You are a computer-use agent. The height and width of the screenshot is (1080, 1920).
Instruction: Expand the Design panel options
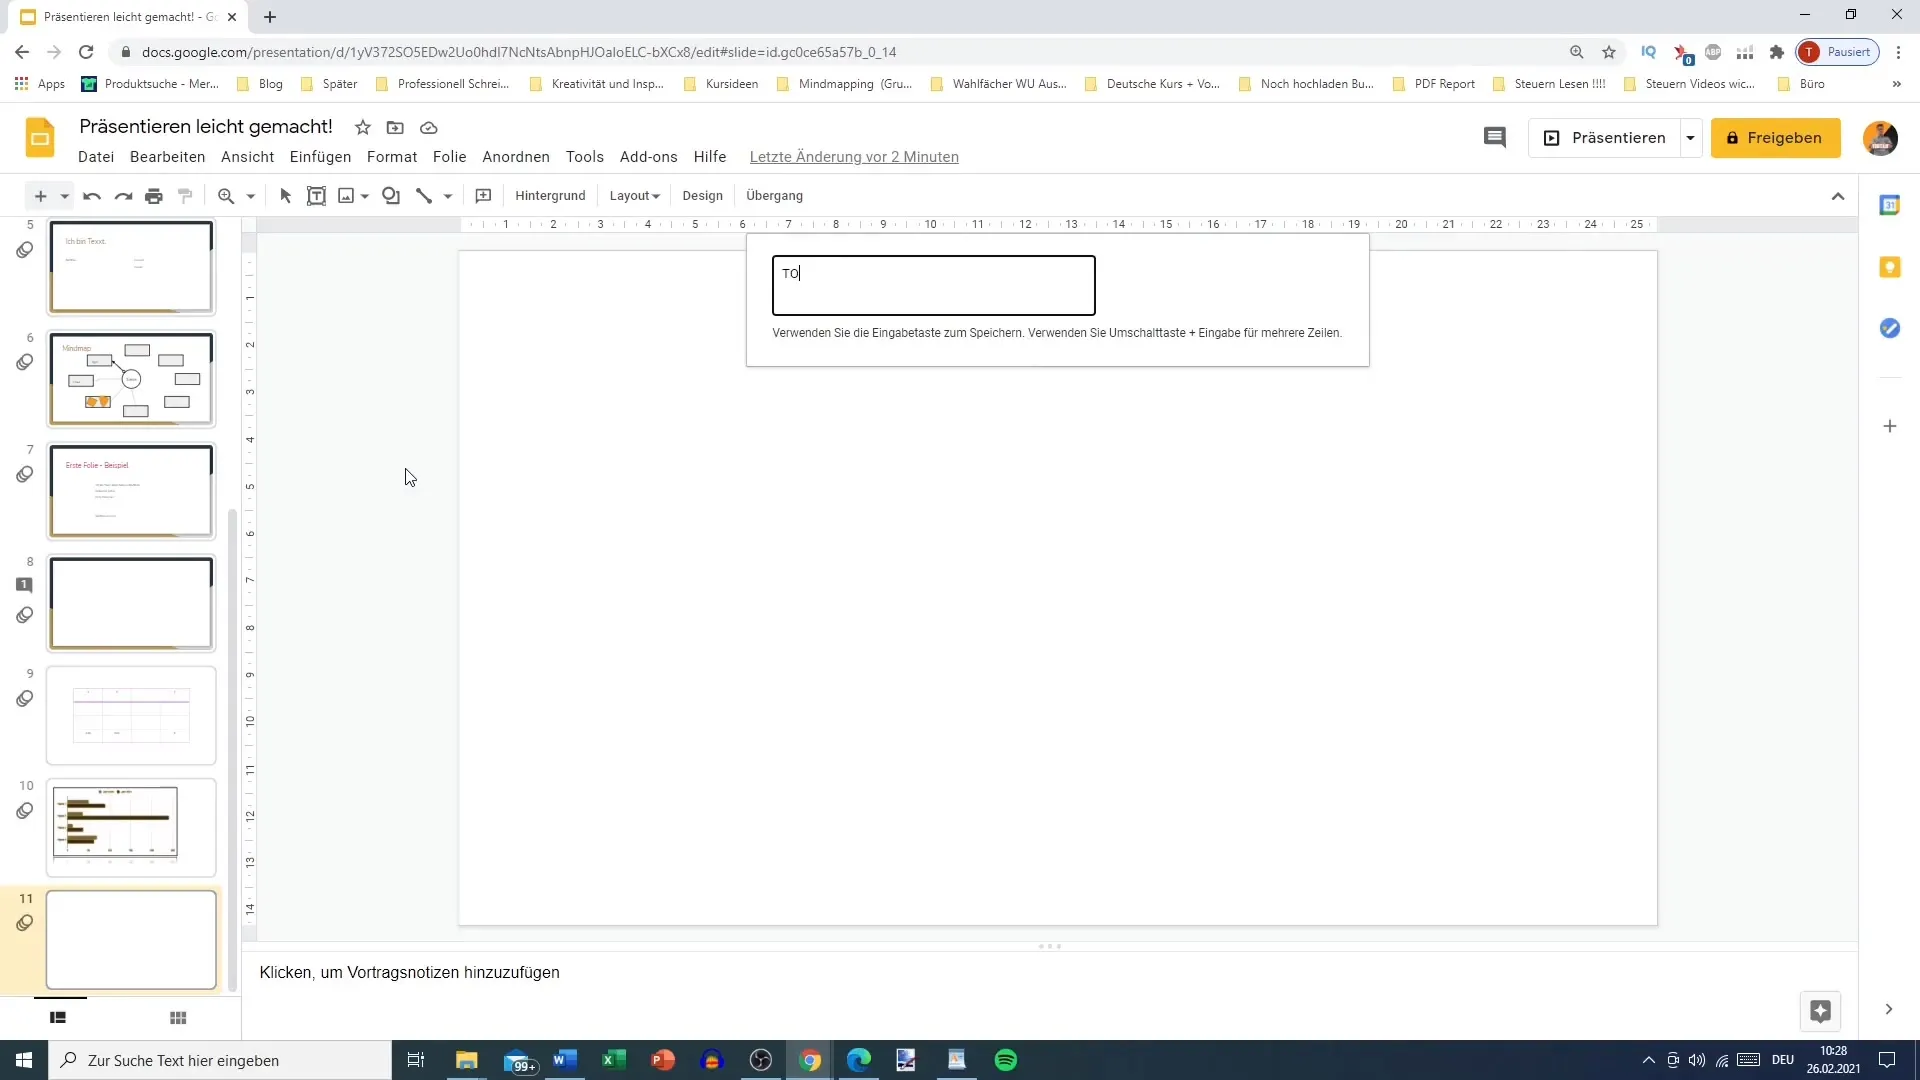tap(704, 195)
